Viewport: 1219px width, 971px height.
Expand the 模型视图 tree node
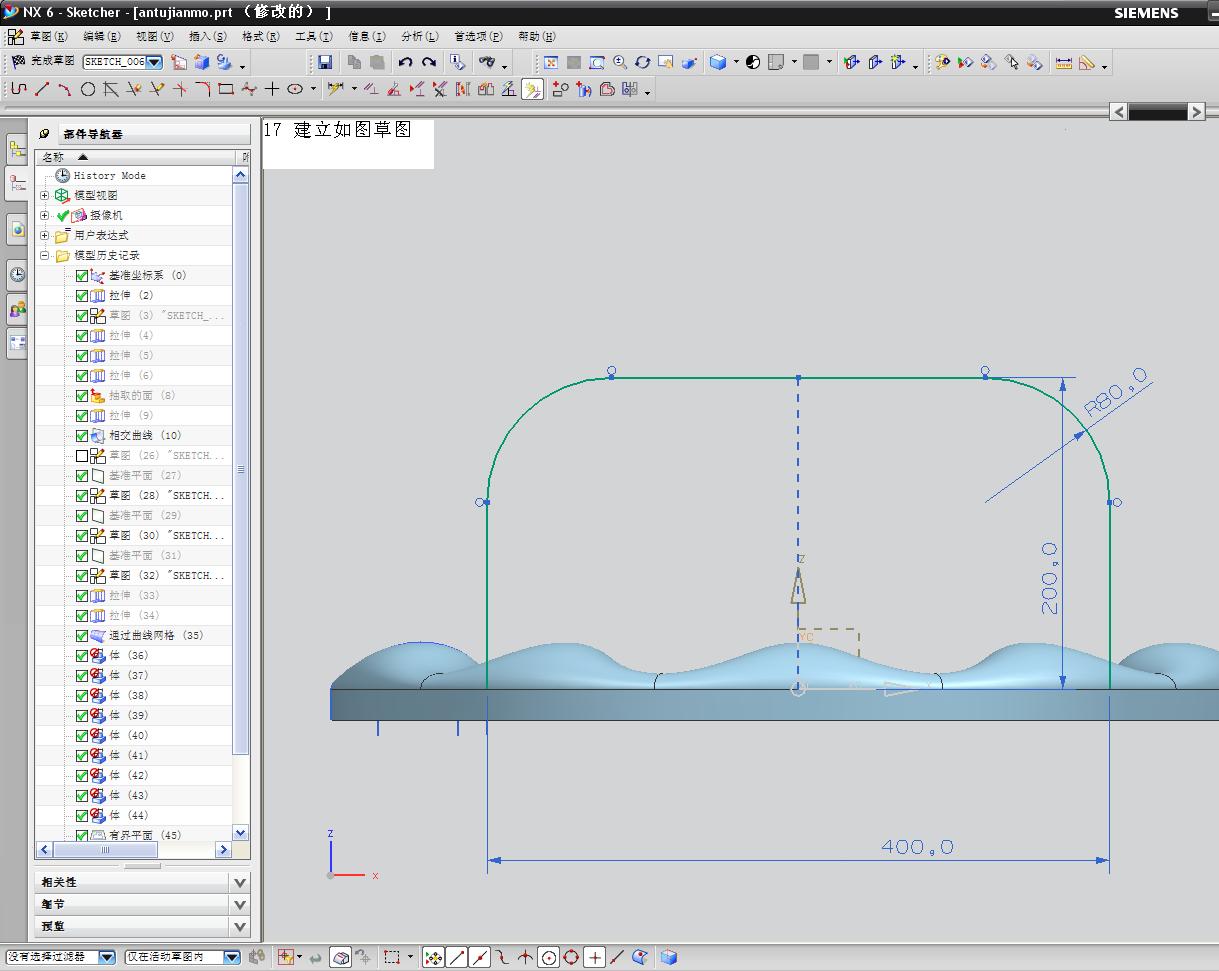(44, 195)
